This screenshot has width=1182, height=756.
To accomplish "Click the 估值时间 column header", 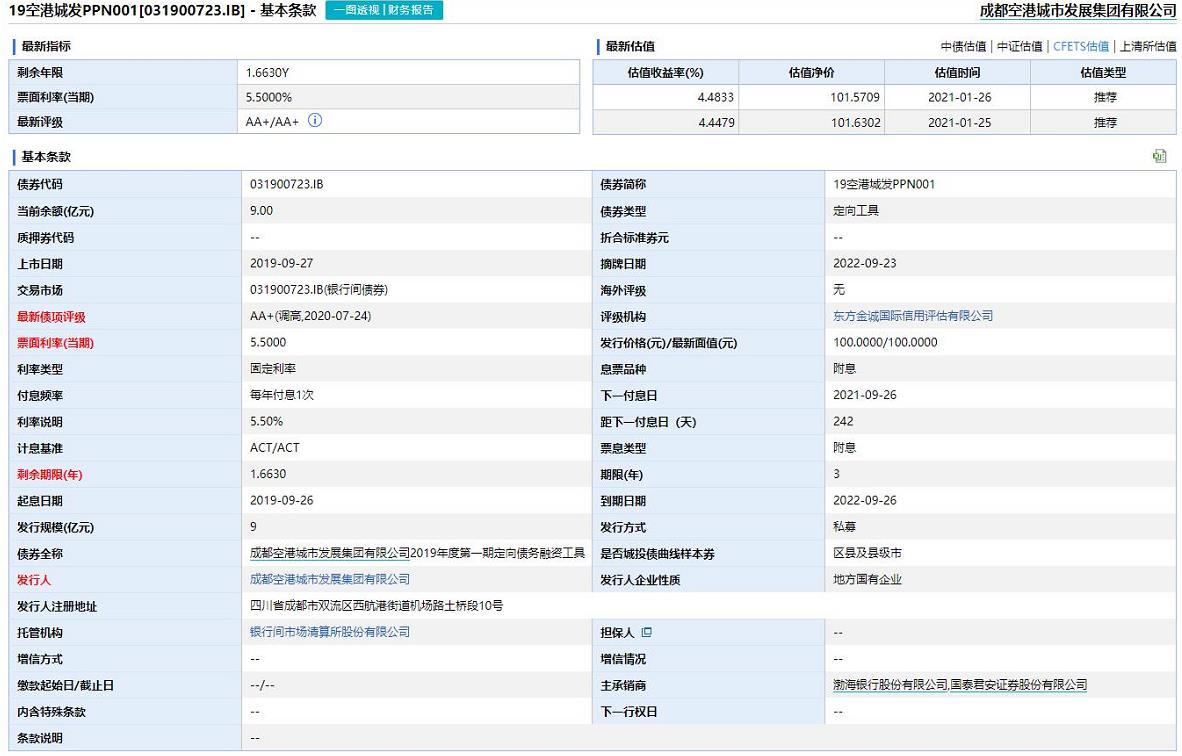I will click(957, 72).
